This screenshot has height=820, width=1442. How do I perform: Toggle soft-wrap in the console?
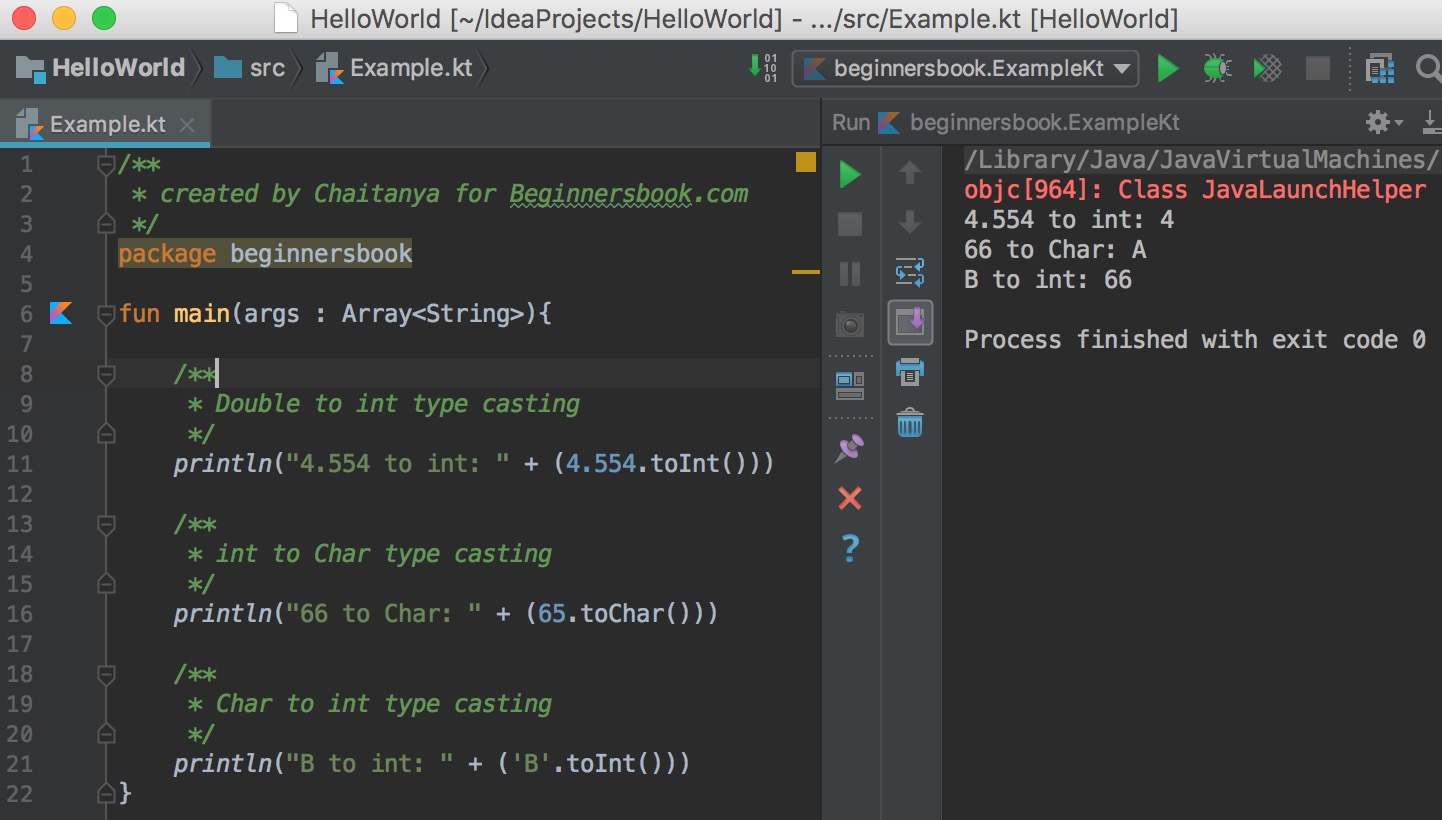[x=910, y=271]
